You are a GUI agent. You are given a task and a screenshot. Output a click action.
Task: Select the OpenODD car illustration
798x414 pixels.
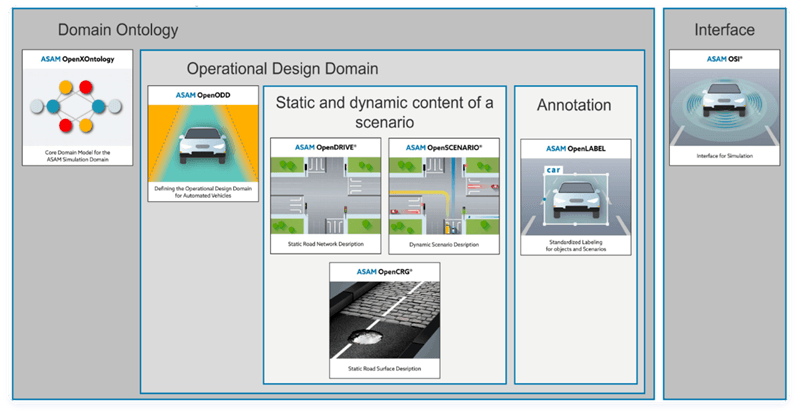pyautogui.click(x=203, y=144)
